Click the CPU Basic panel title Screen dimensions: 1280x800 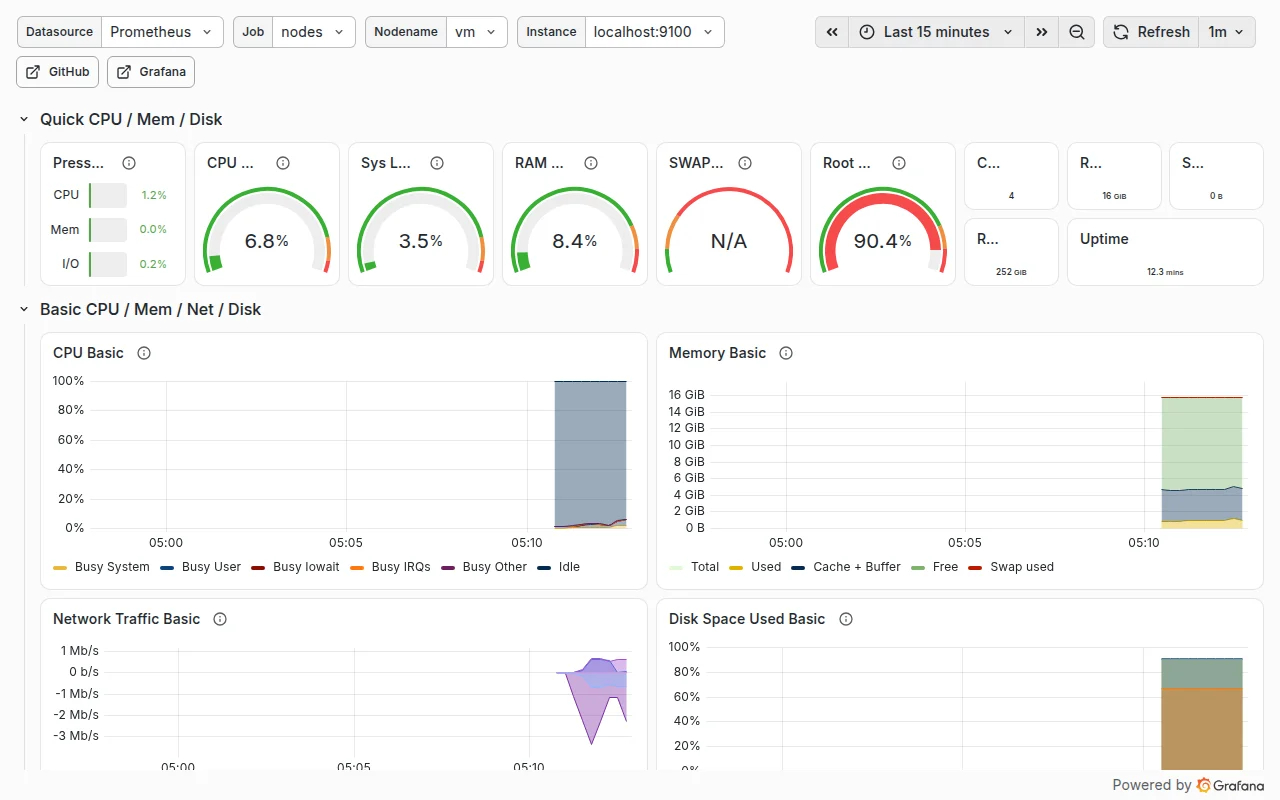[x=88, y=353]
